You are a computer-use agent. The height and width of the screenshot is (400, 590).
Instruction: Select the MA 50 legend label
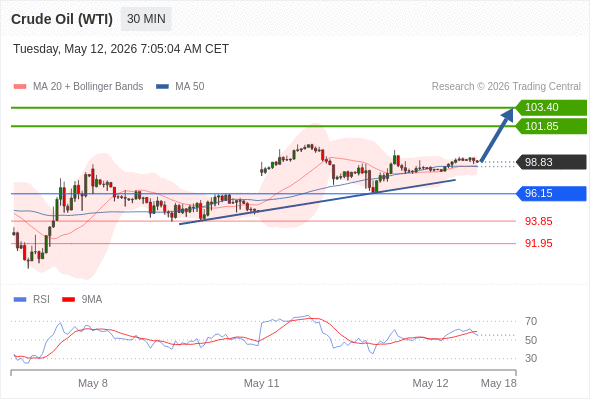pyautogui.click(x=190, y=87)
